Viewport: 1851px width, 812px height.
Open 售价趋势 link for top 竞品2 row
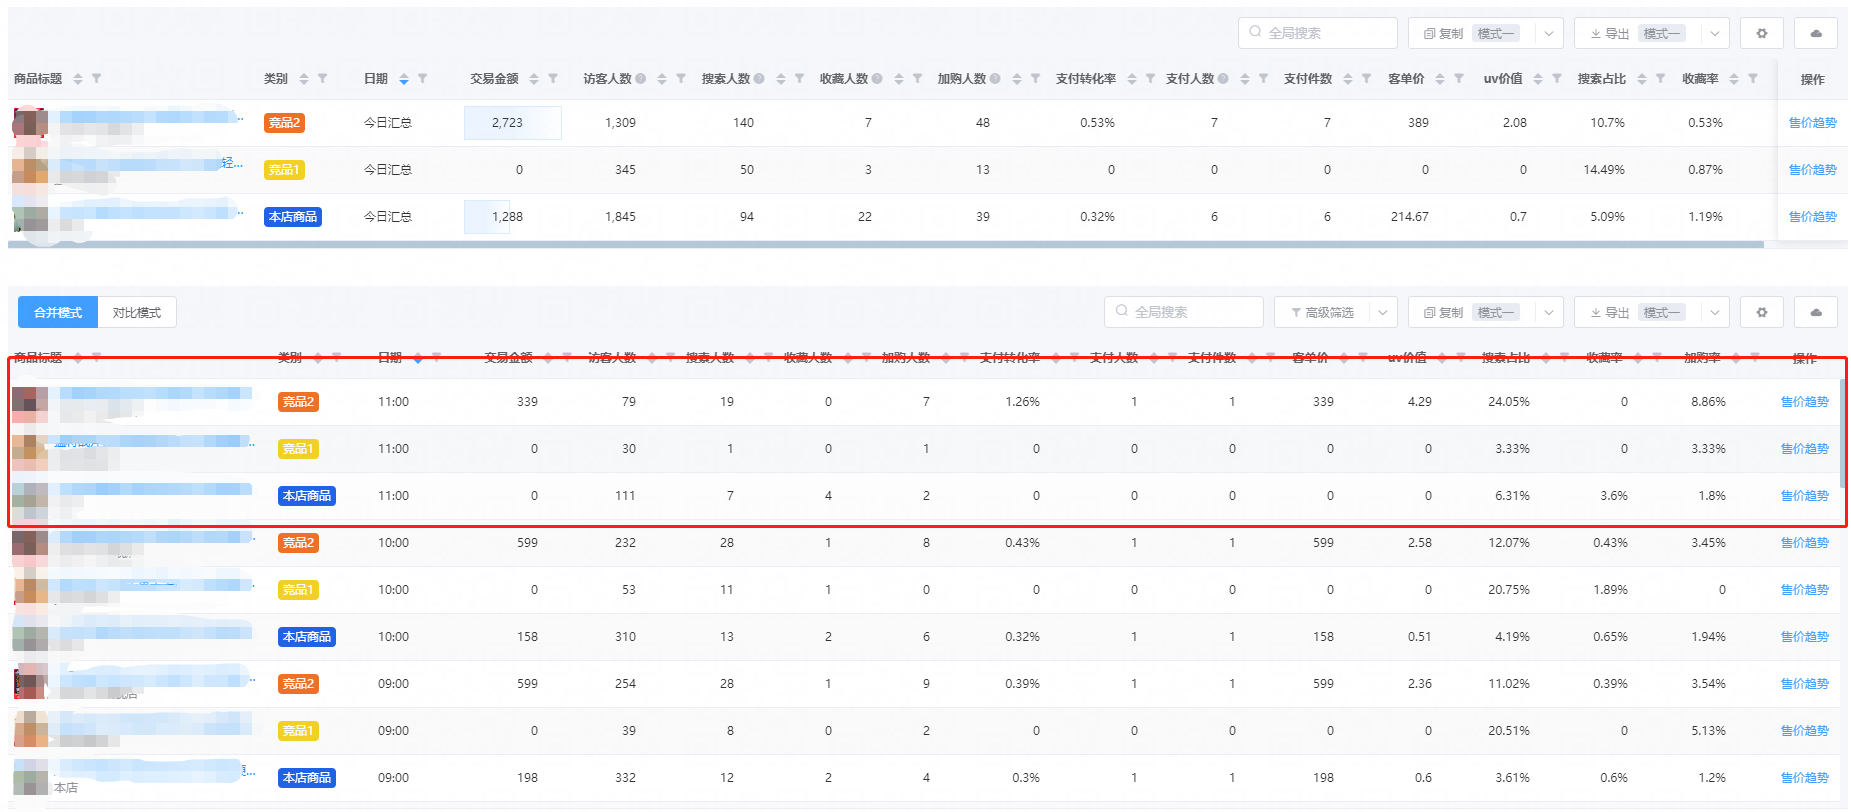click(x=1812, y=123)
